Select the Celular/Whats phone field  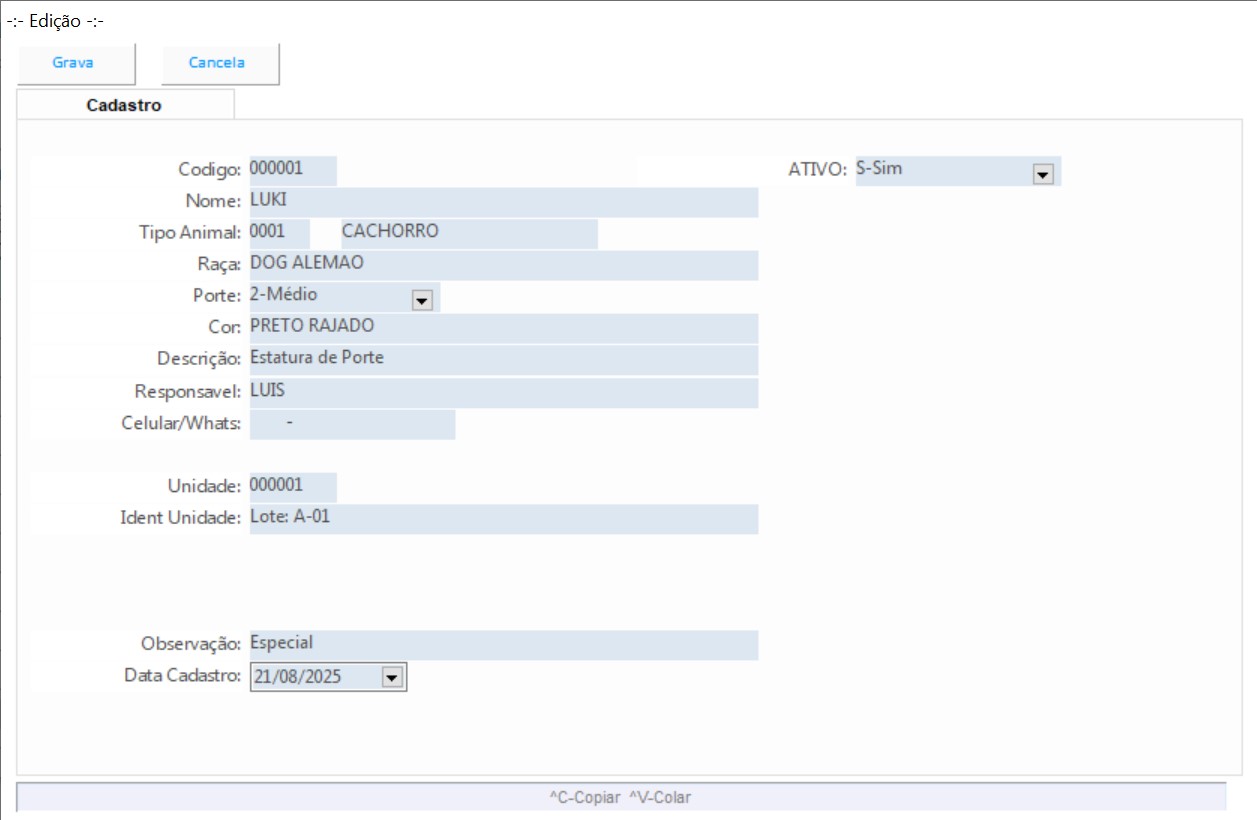tap(351, 424)
